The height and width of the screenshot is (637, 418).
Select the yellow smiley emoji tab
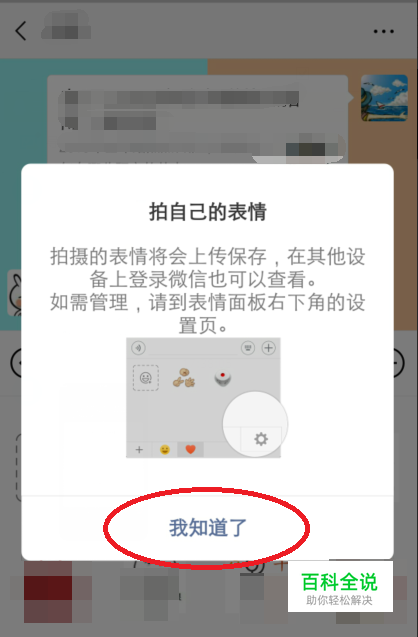coord(165,449)
